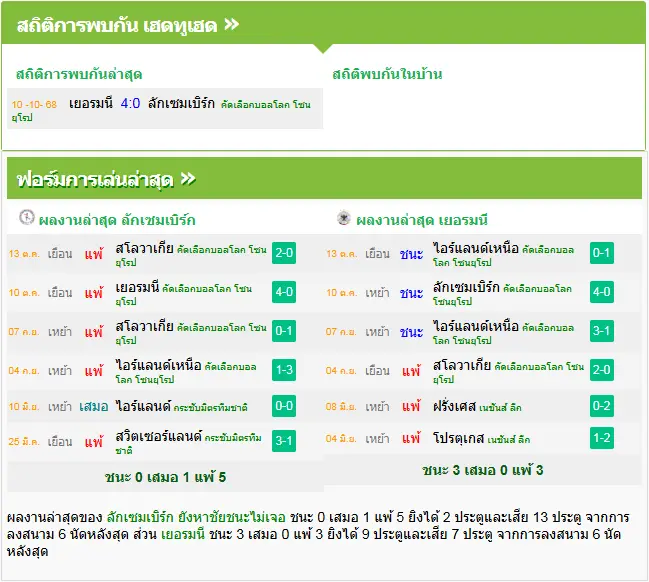Click ไอร์แลนด์เหนือ in Luxembourg's 04 ก.ย. row
This screenshot has width=649, height=582.
click(x=159, y=365)
